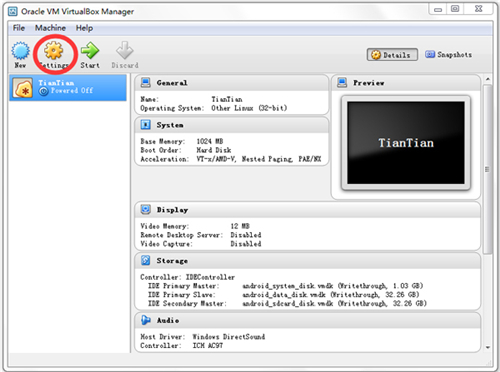Open Settings via the gear icon
The height and width of the screenshot is (372, 500).
pyautogui.click(x=54, y=51)
